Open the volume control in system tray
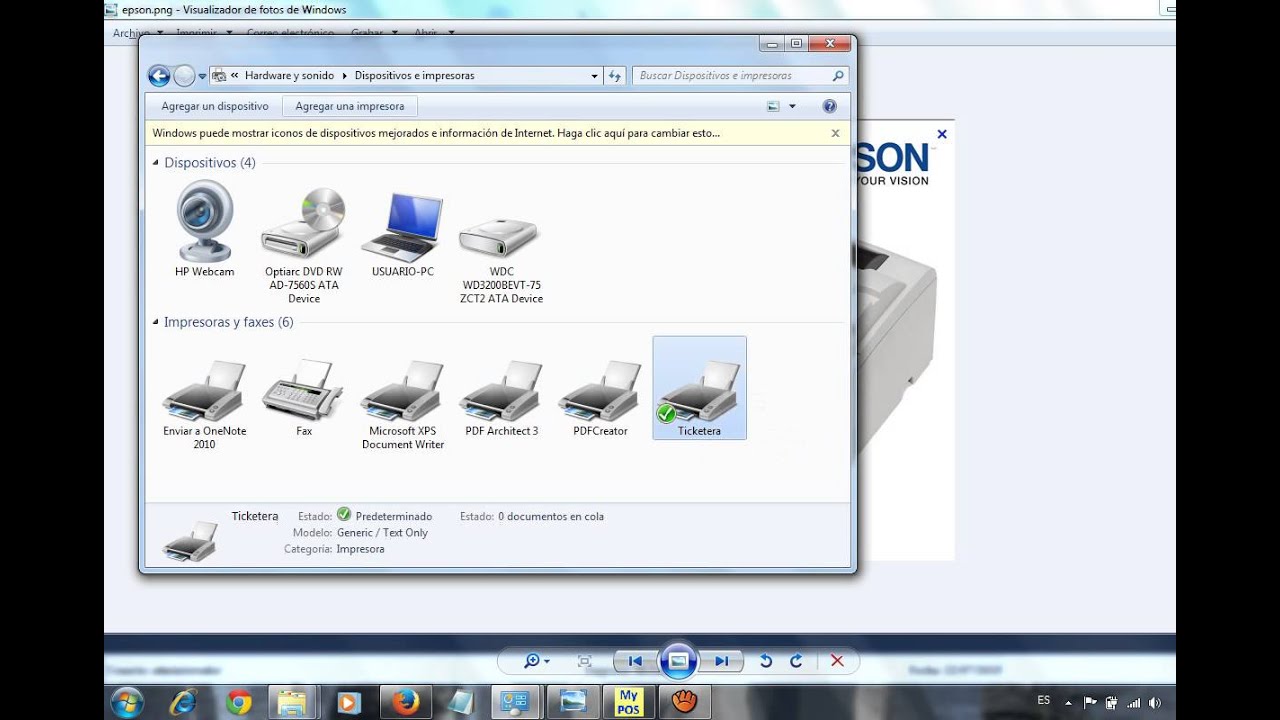This screenshot has height=720, width=1280. [x=1155, y=702]
